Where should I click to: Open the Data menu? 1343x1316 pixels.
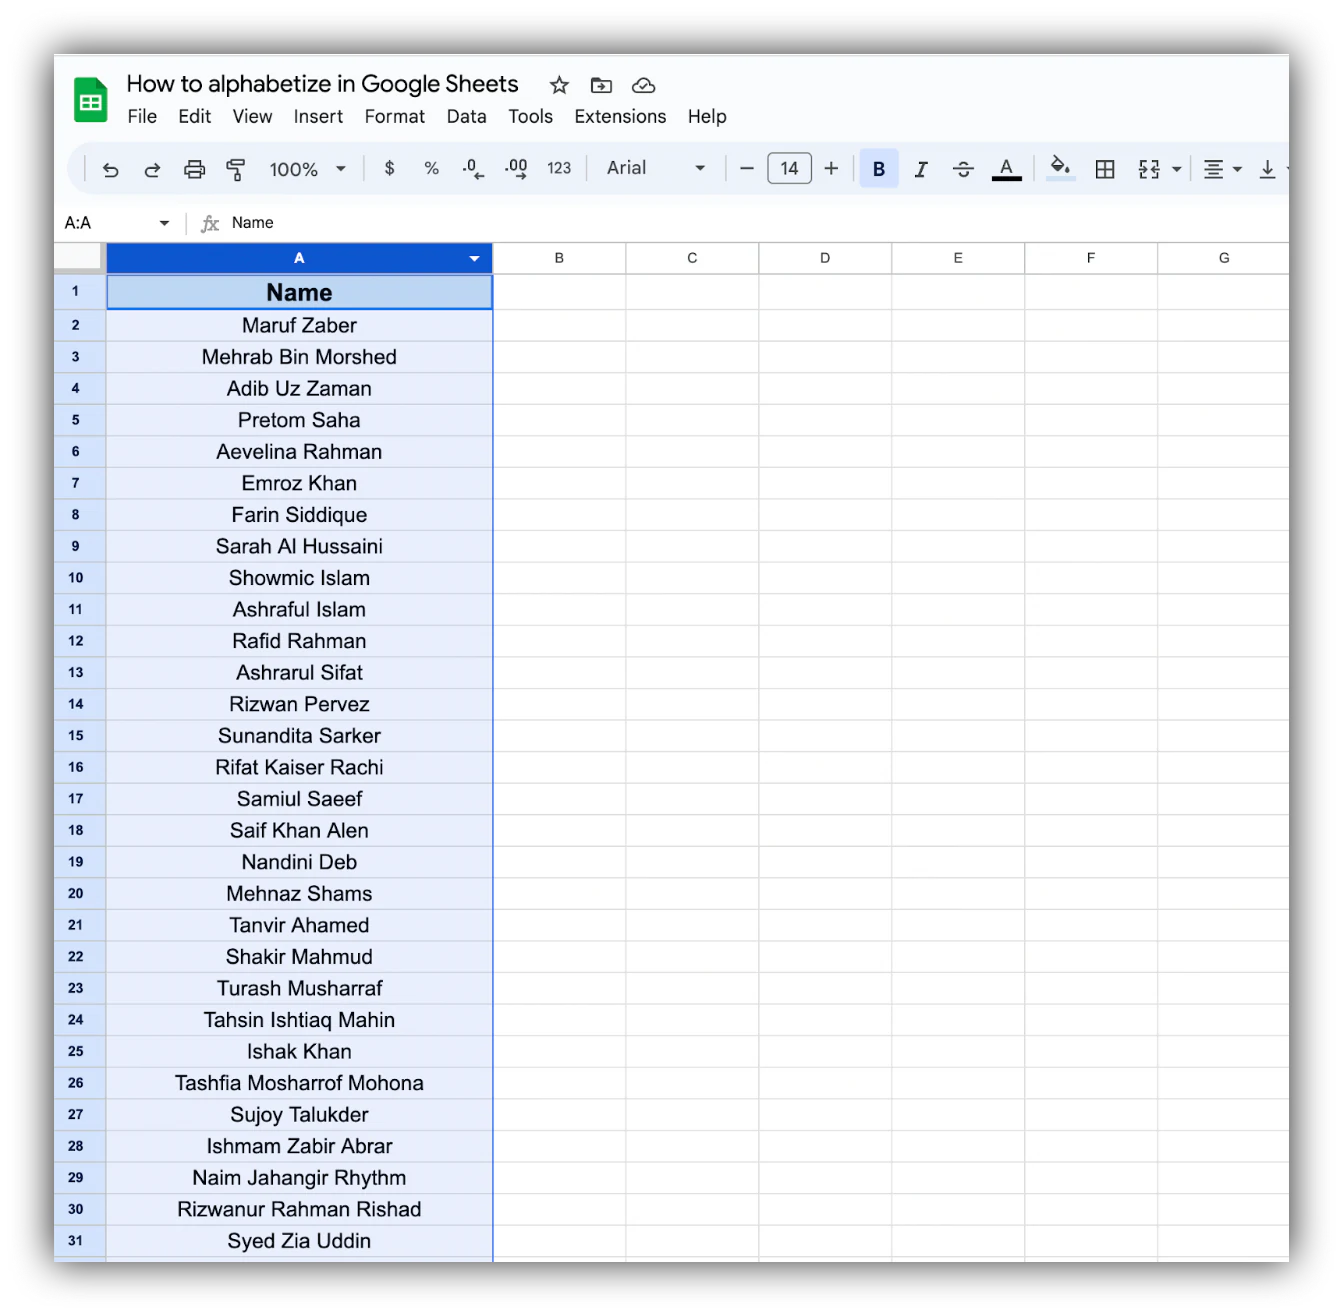(466, 116)
